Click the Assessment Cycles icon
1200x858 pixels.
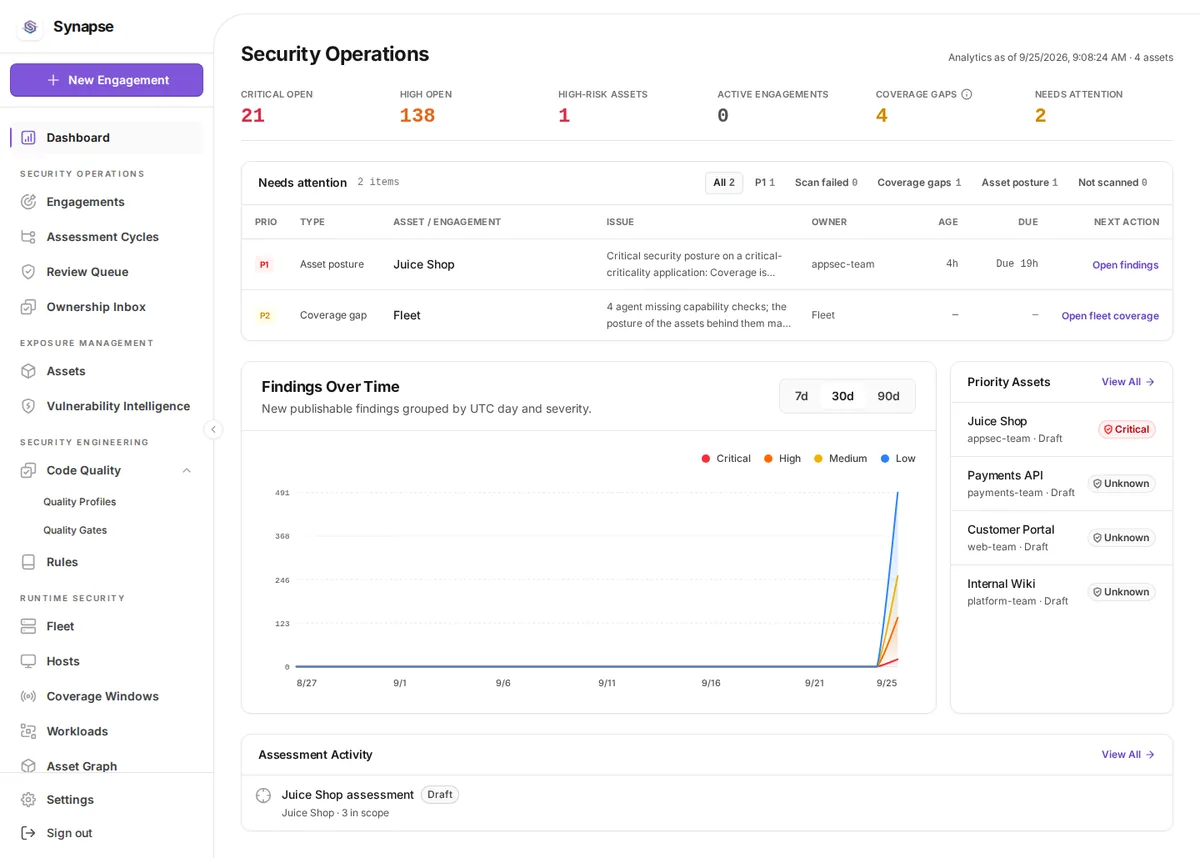click(28, 237)
